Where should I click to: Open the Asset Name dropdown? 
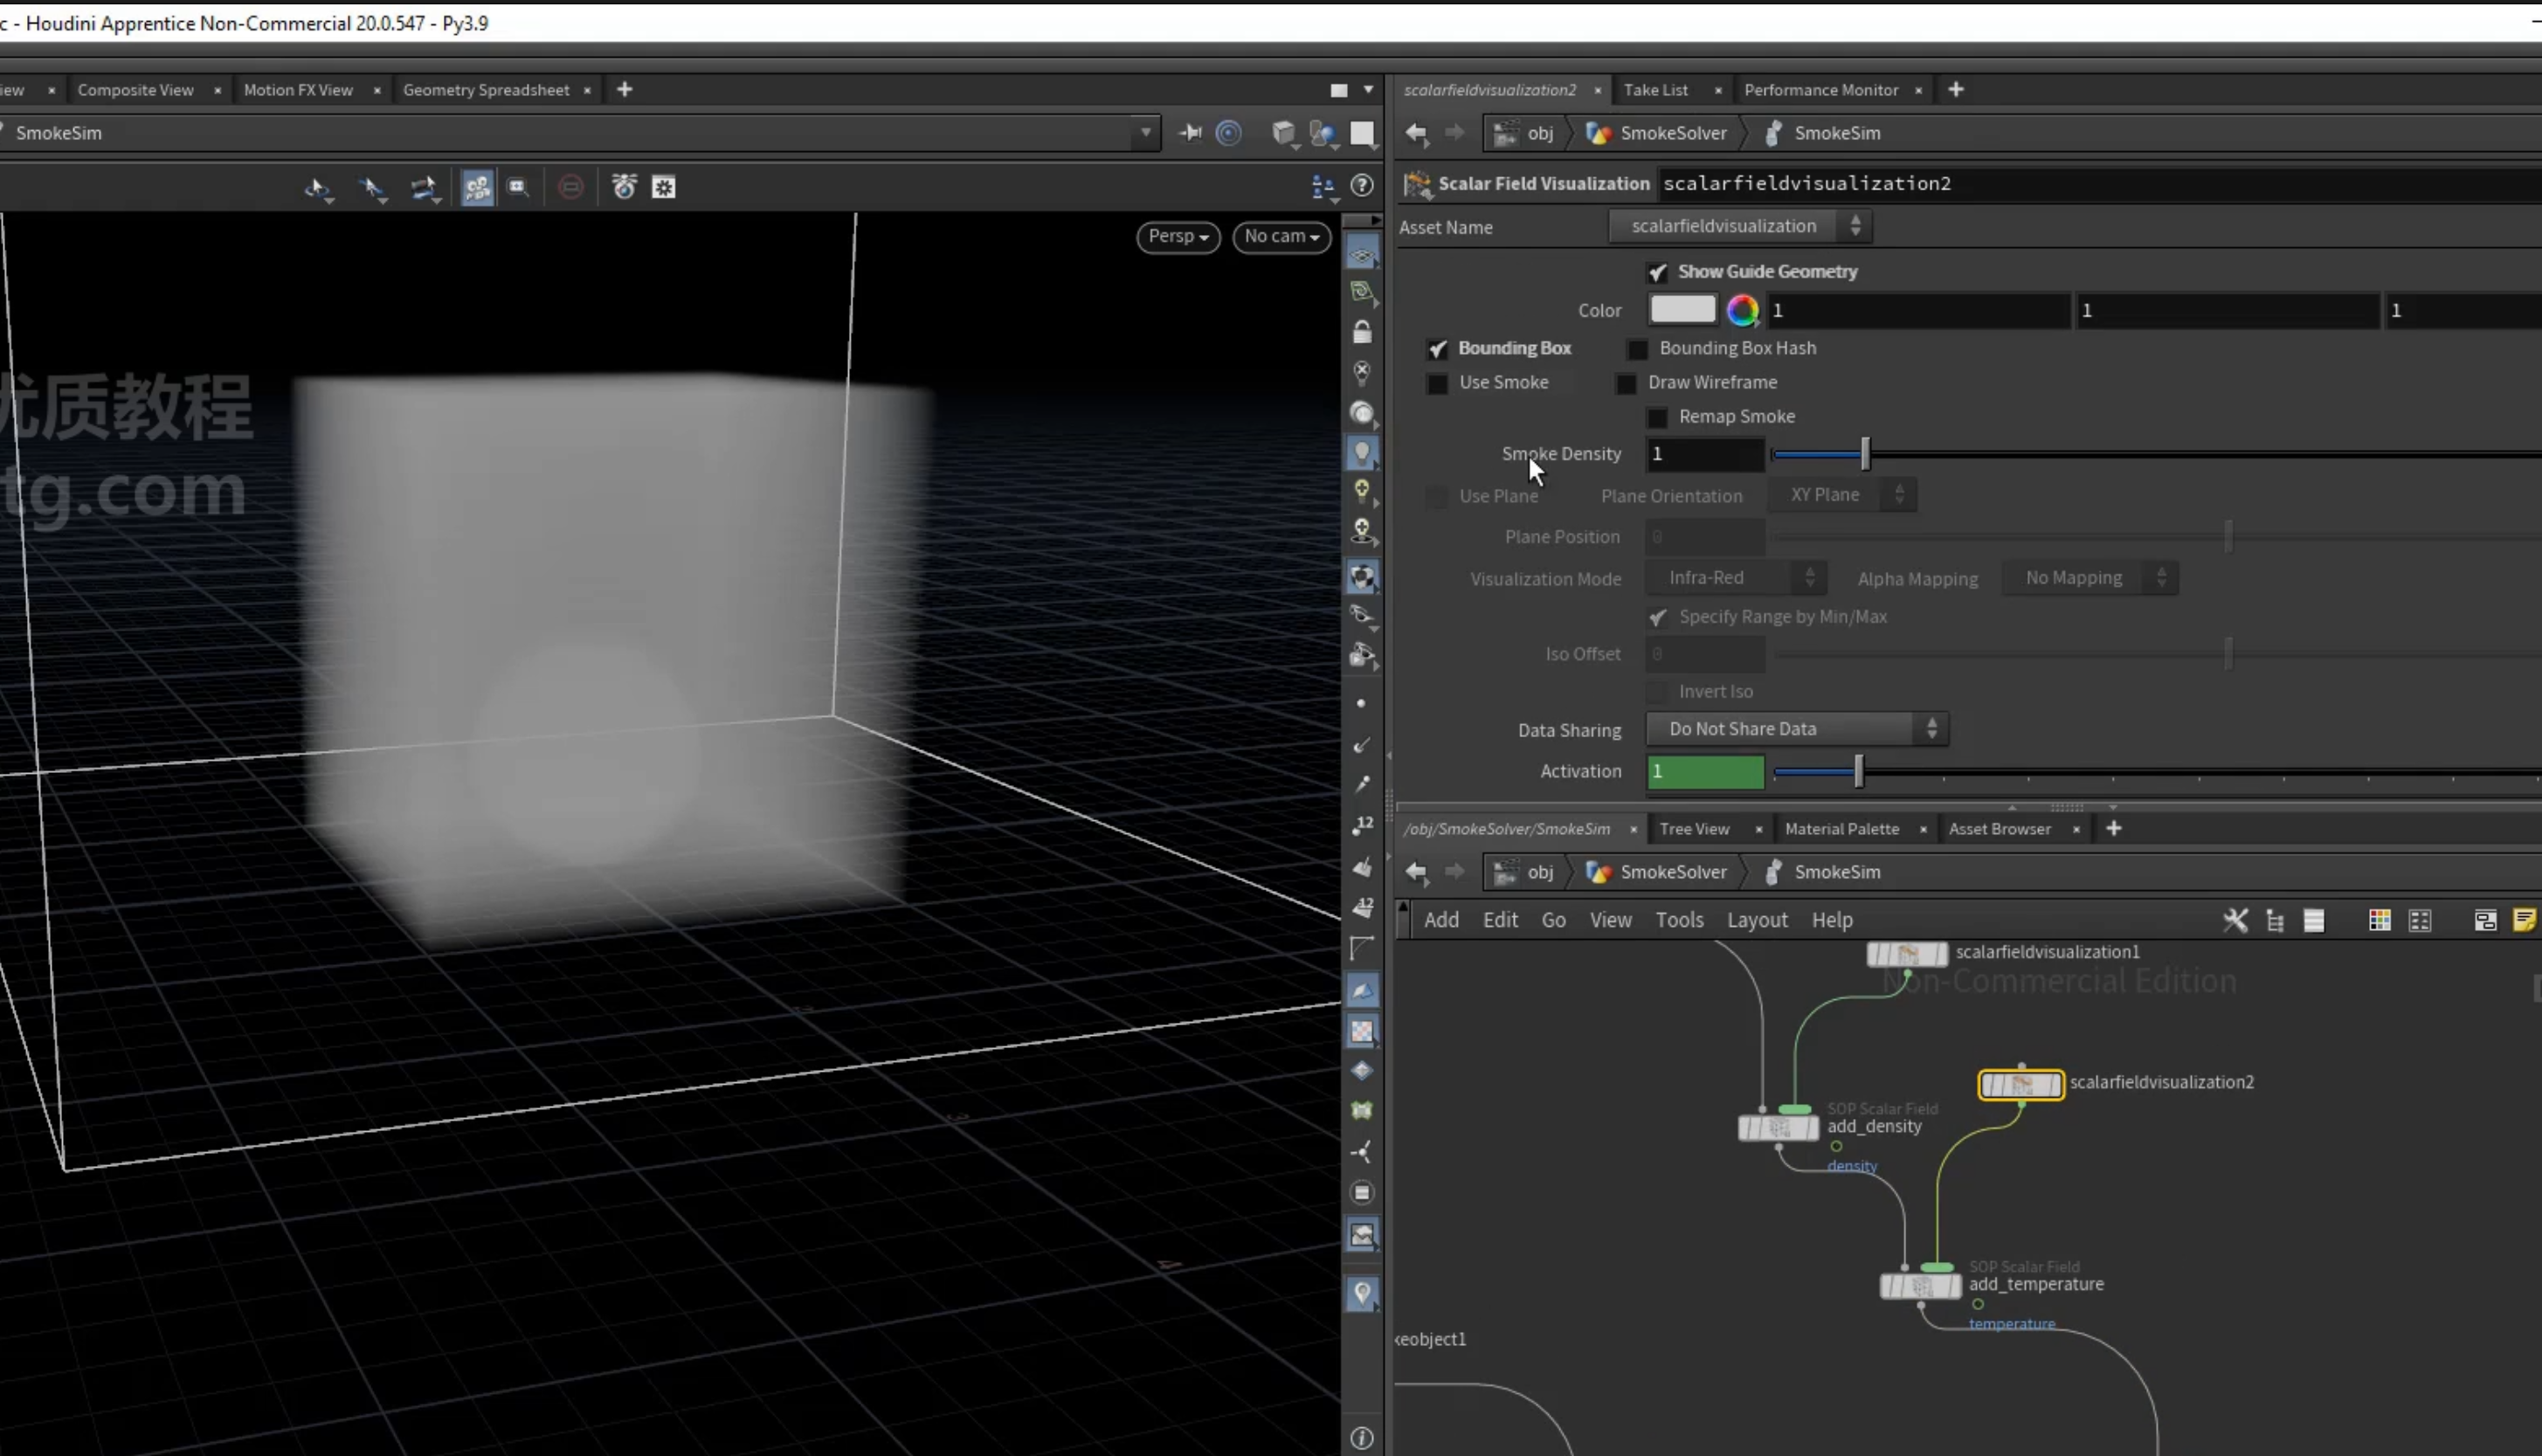point(1740,226)
